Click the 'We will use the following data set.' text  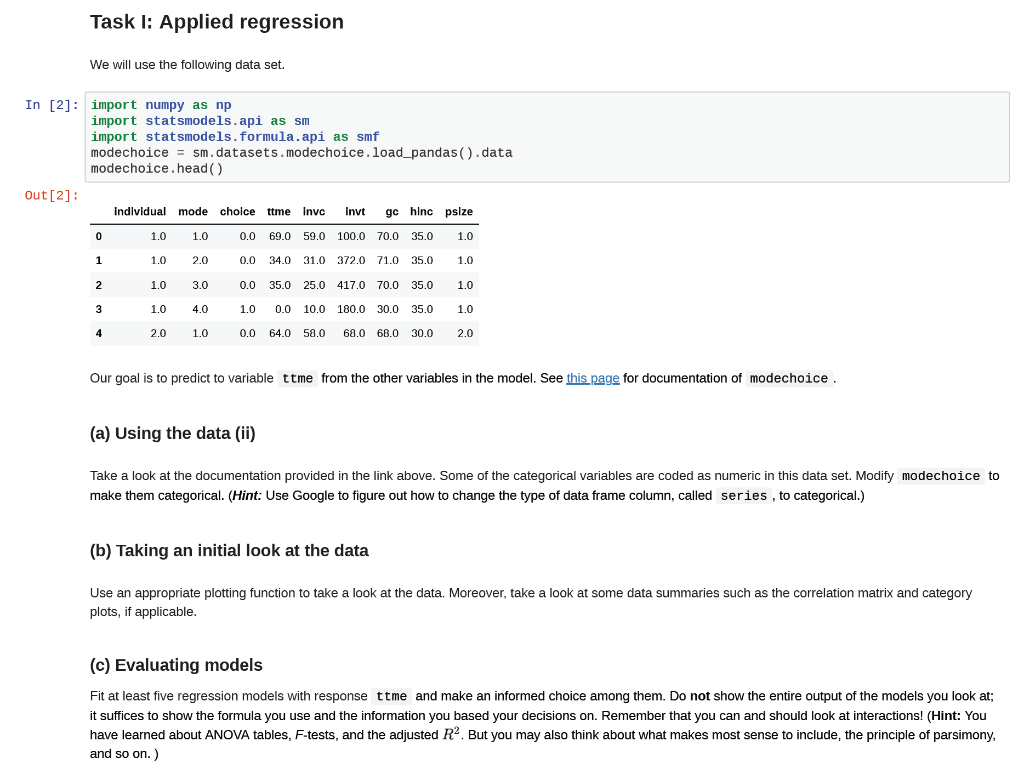187,65
